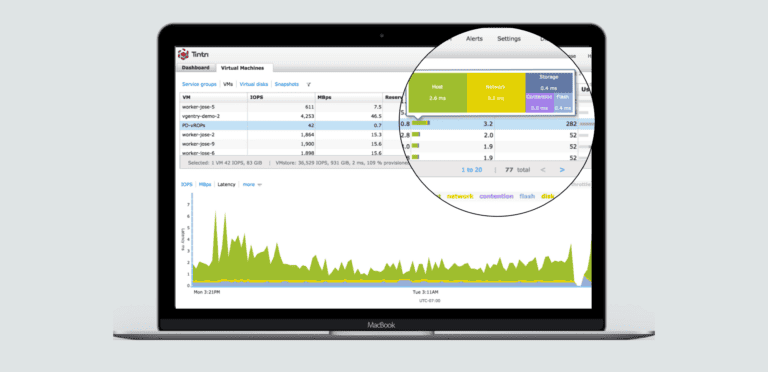The image size is (768, 372).
Task: Show the Latency chart
Action: pyautogui.click(x=226, y=185)
